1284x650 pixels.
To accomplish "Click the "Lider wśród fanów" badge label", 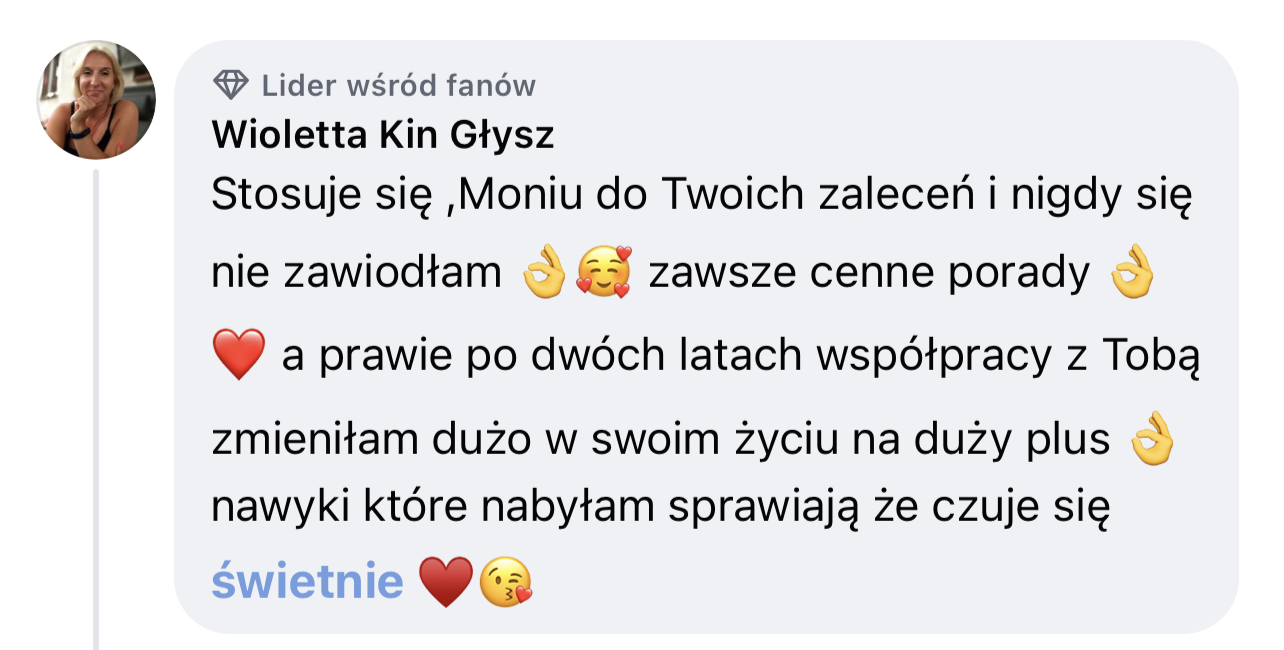I will pos(399,86).
